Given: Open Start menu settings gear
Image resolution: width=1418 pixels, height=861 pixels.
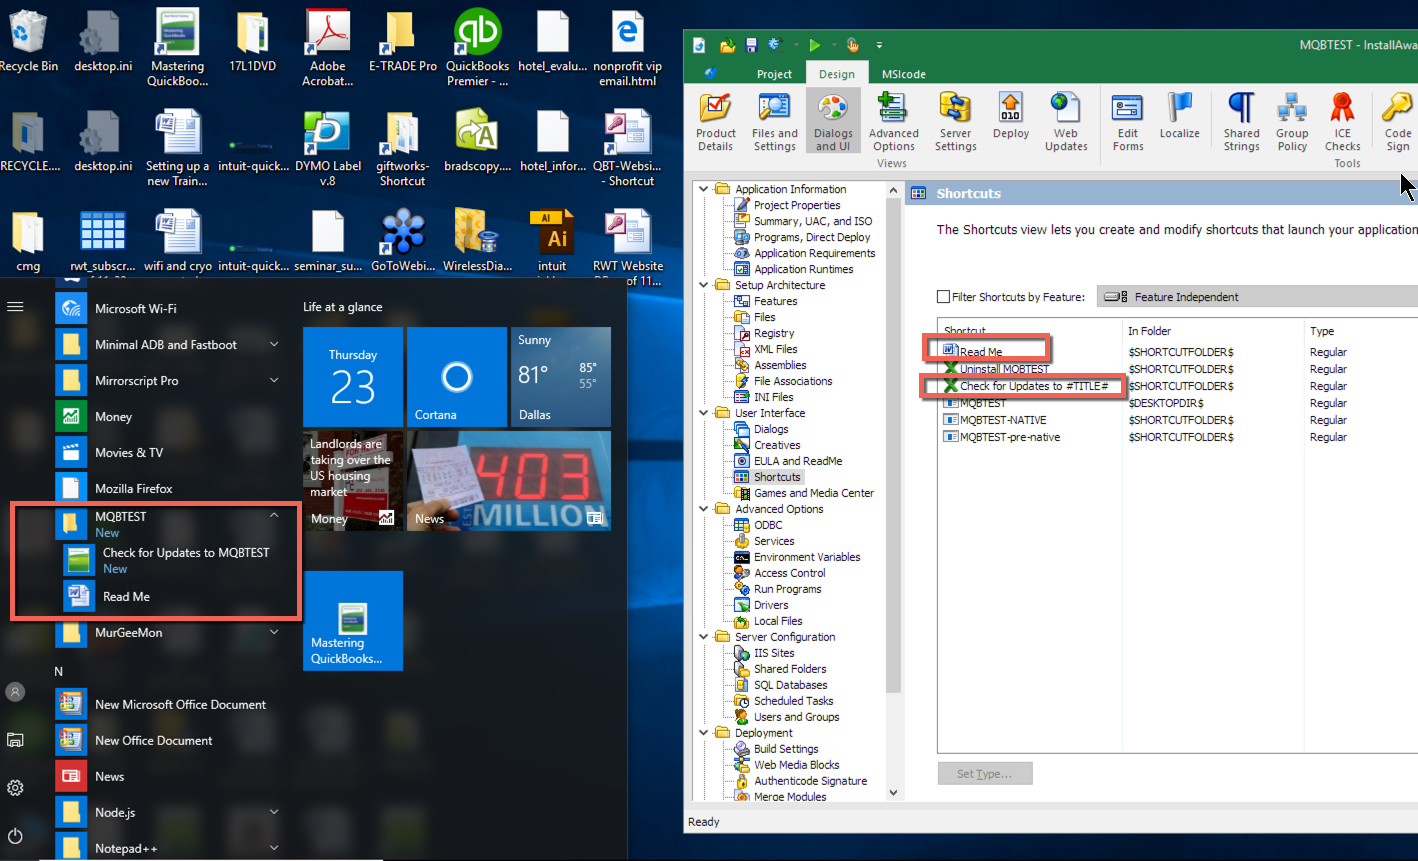Looking at the screenshot, I should (x=15, y=788).
